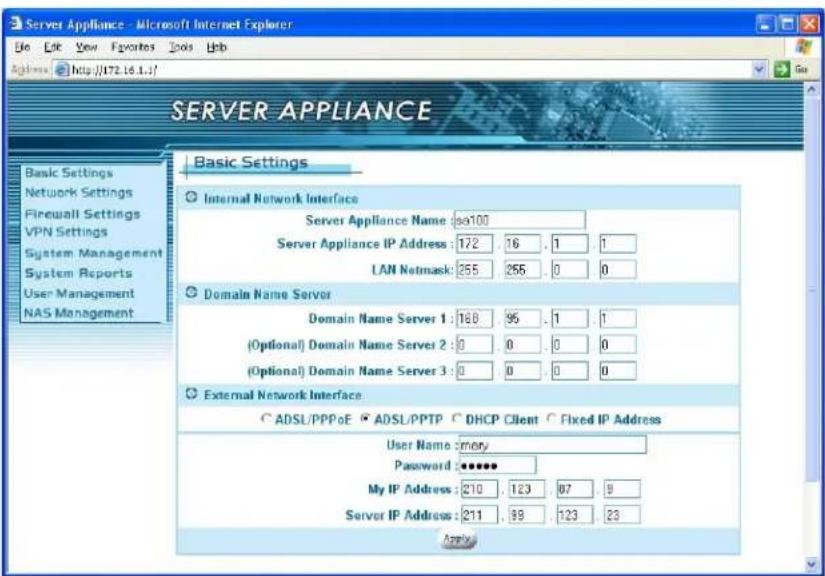This screenshot has width=825, height=576.
Task: Open Basic Settings in the sidebar
Action: (x=69, y=173)
